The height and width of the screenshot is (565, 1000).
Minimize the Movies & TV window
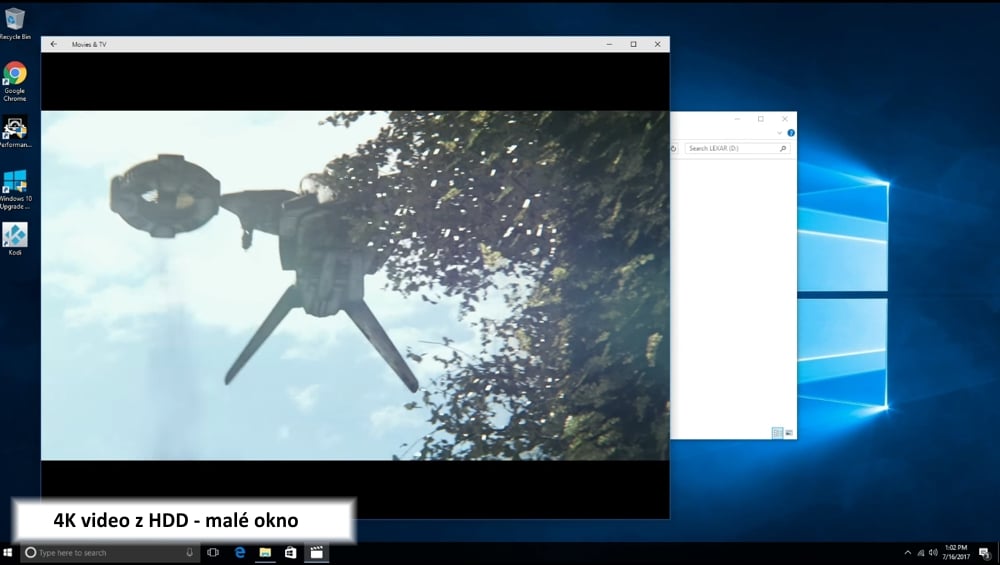[x=609, y=44]
